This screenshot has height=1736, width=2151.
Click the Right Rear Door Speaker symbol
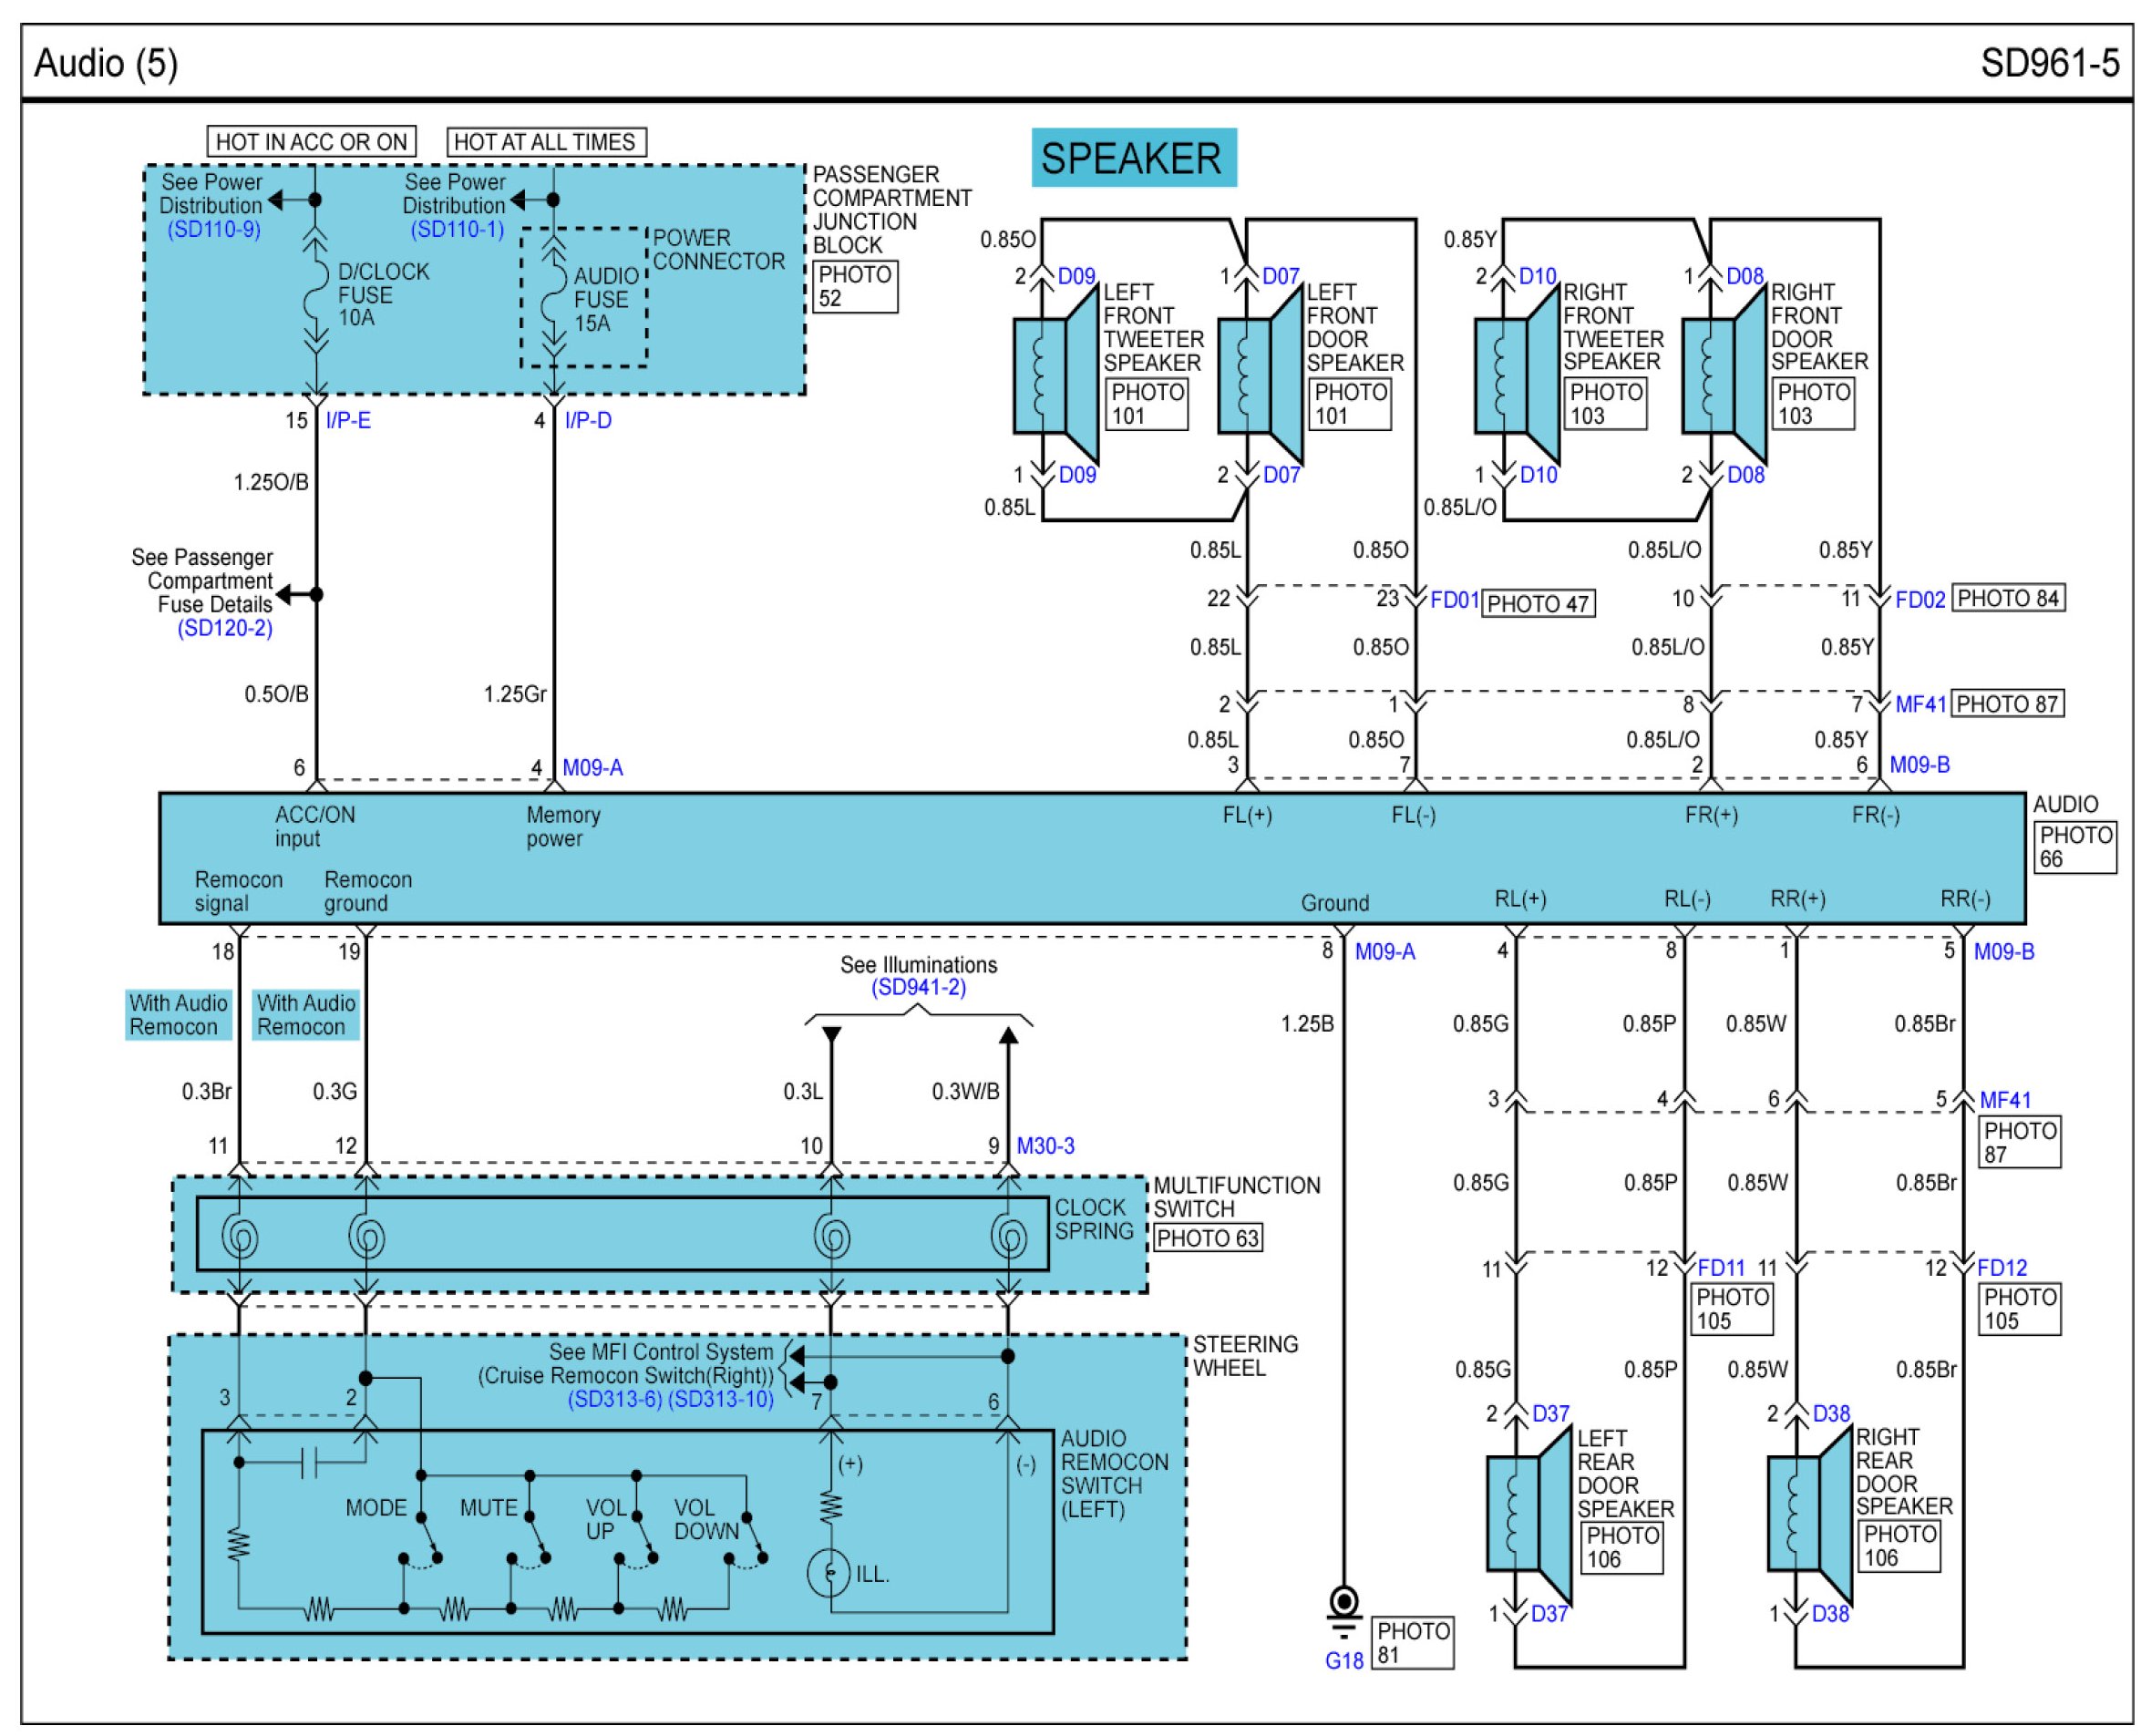pyautogui.click(x=1808, y=1512)
